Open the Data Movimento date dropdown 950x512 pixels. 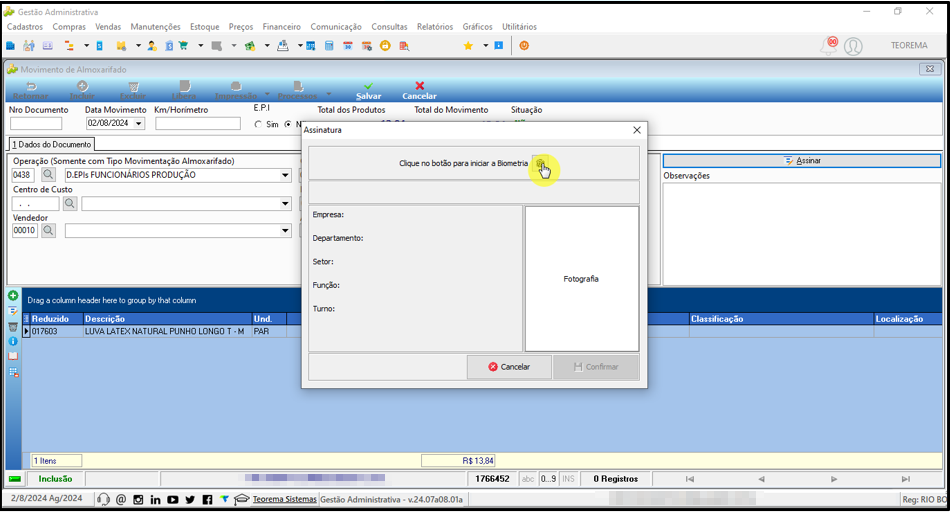(x=139, y=123)
